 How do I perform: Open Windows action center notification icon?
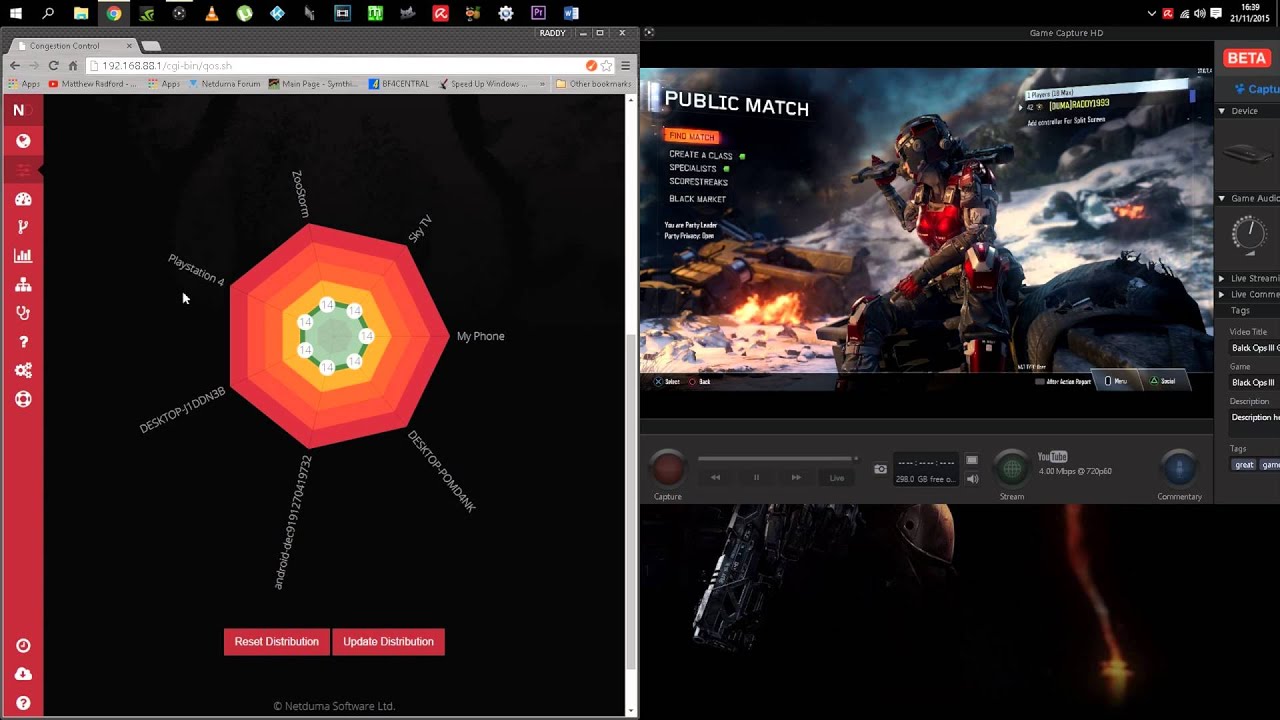[1216, 14]
